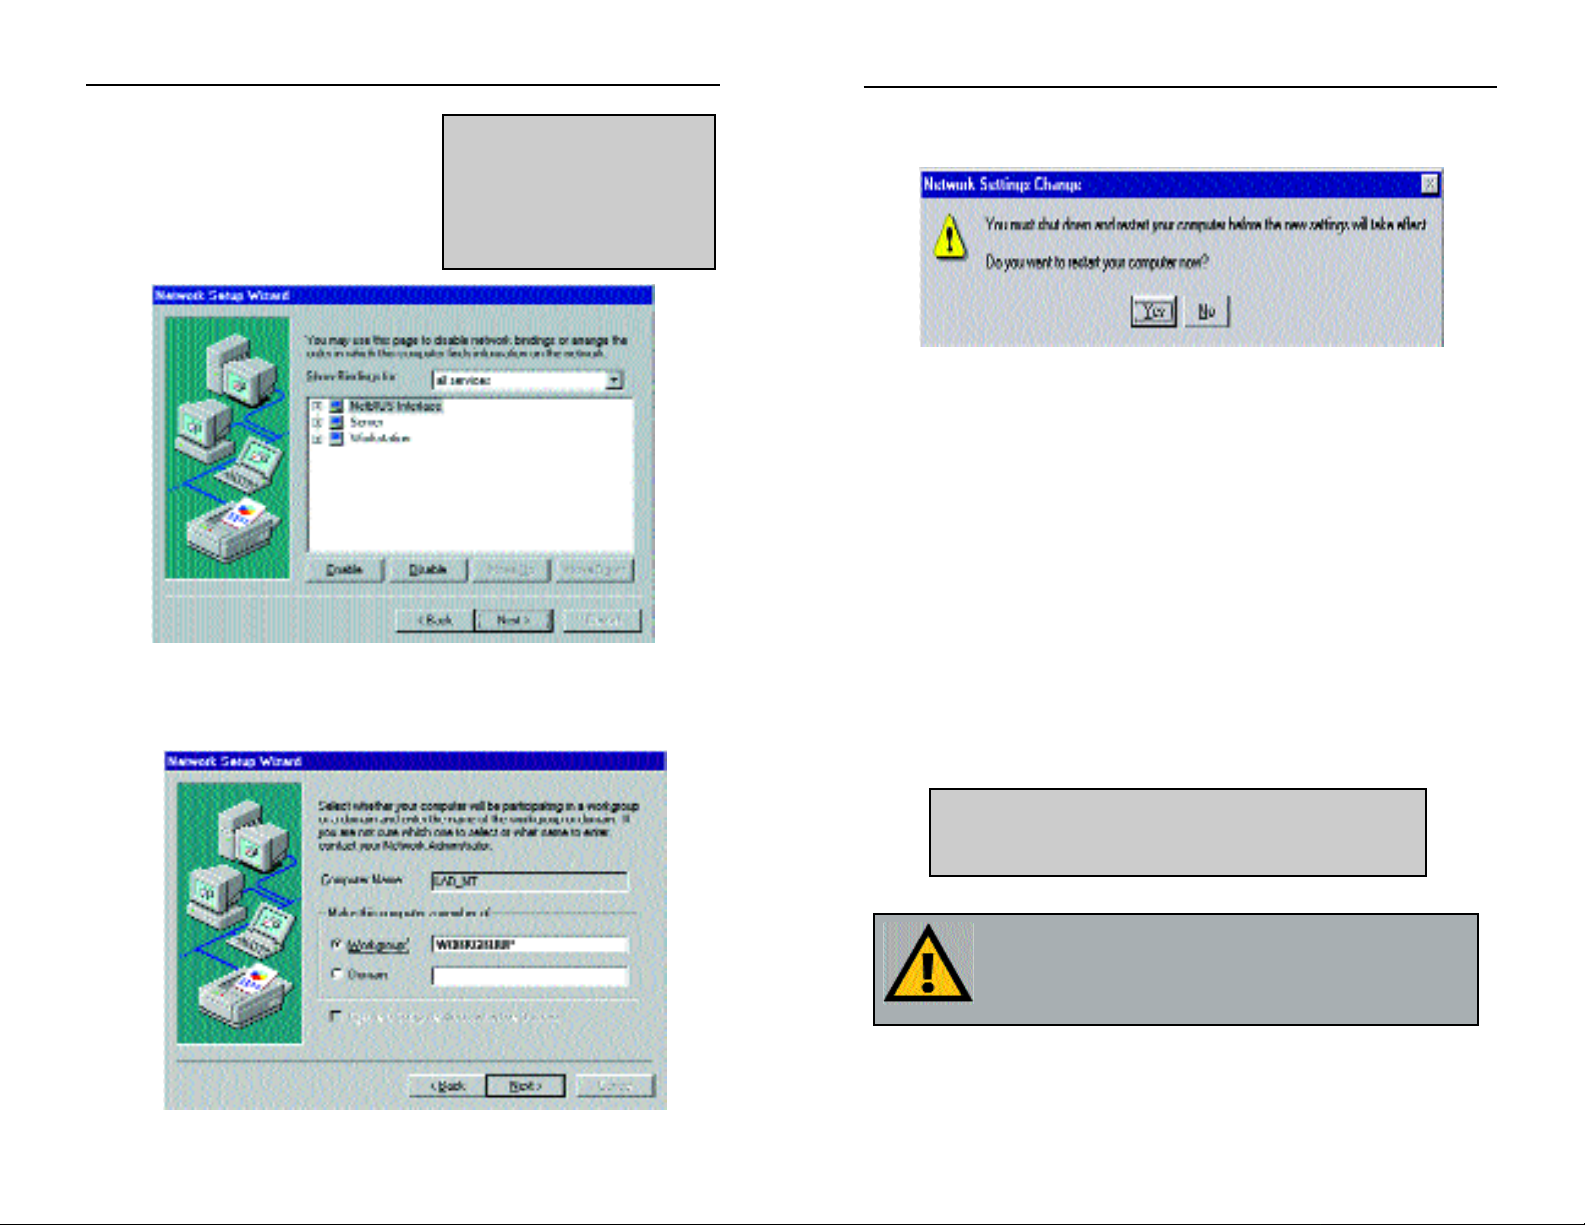
Task: Click network illustration on workgroup wizard page
Action: (x=240, y=913)
